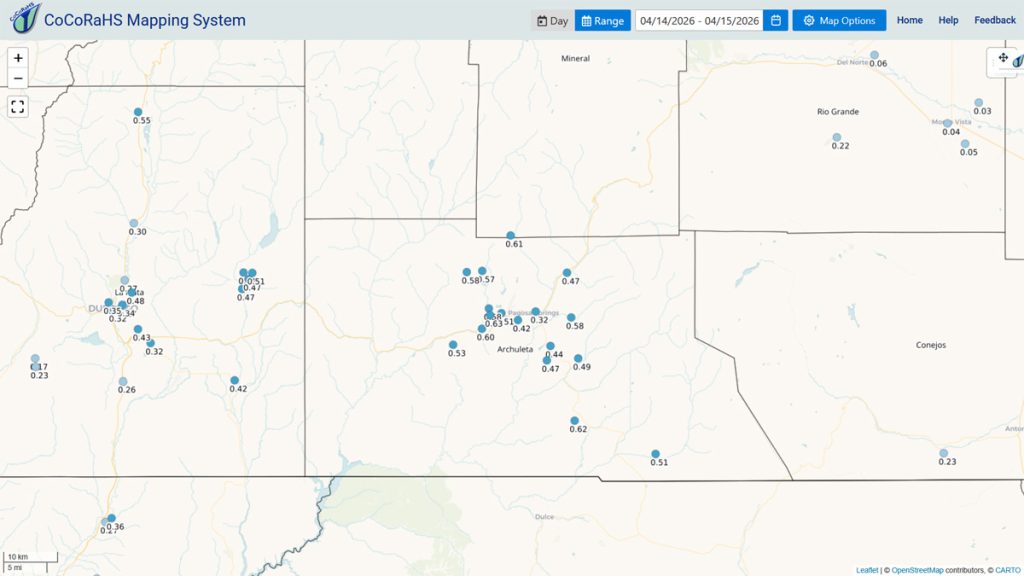Select the station marker reading 0.48
The height and width of the screenshot is (576, 1024).
132,293
